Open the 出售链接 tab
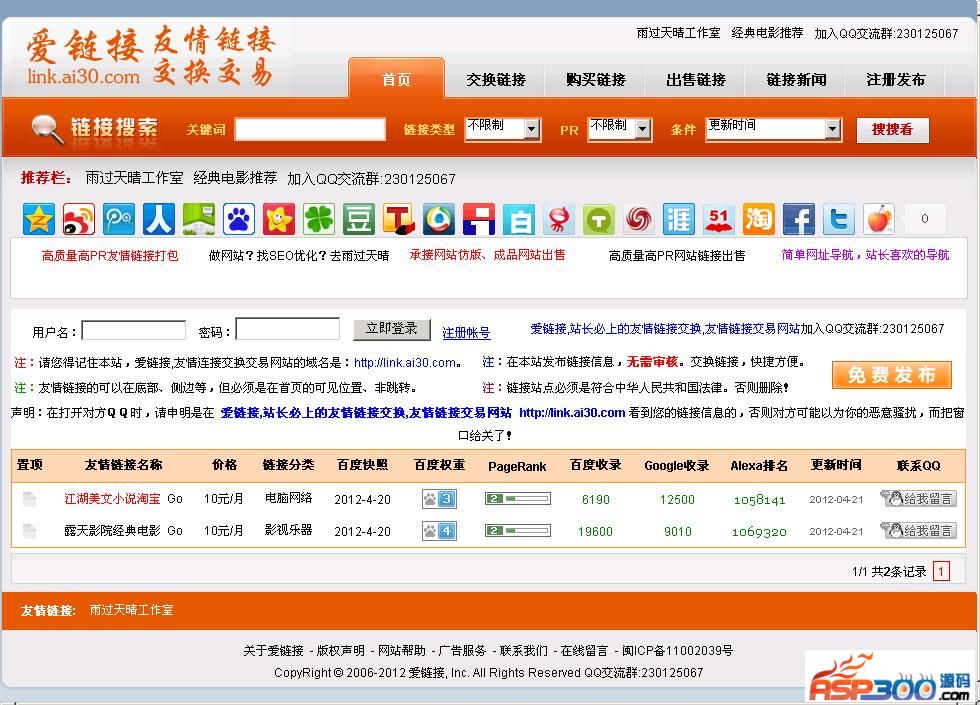 tap(696, 79)
